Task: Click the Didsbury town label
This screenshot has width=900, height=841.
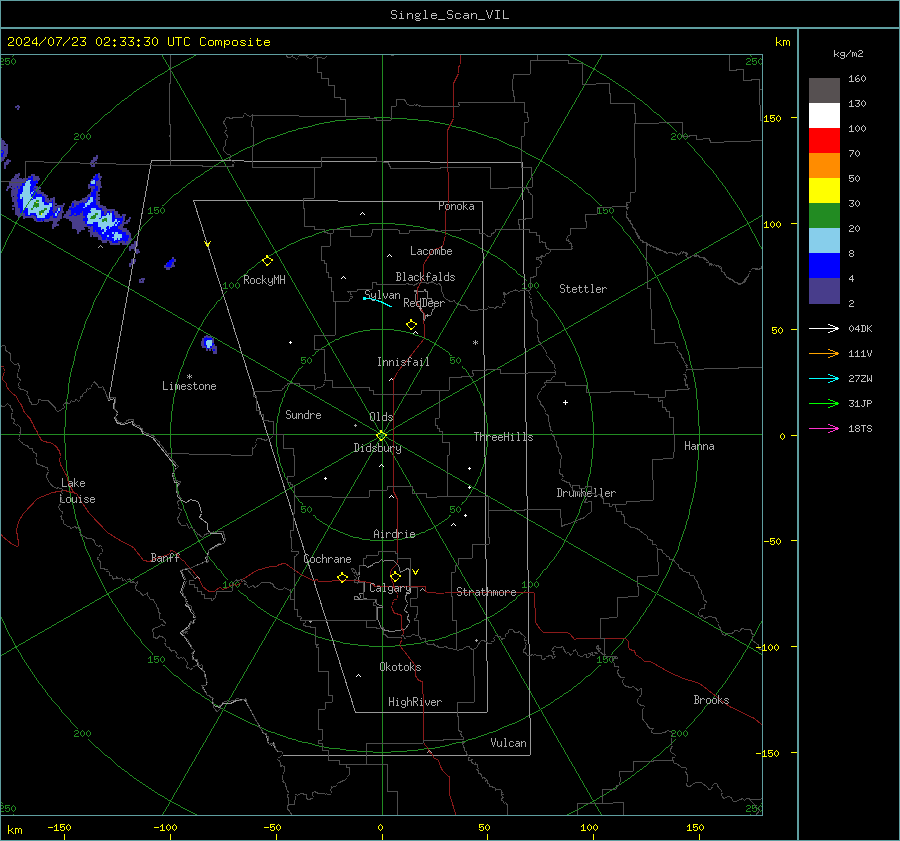Action: click(377, 448)
